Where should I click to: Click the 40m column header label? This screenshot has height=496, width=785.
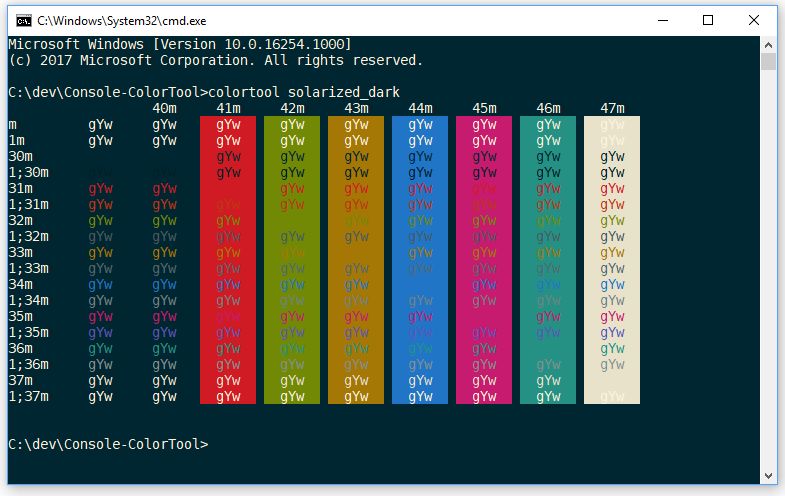click(165, 108)
